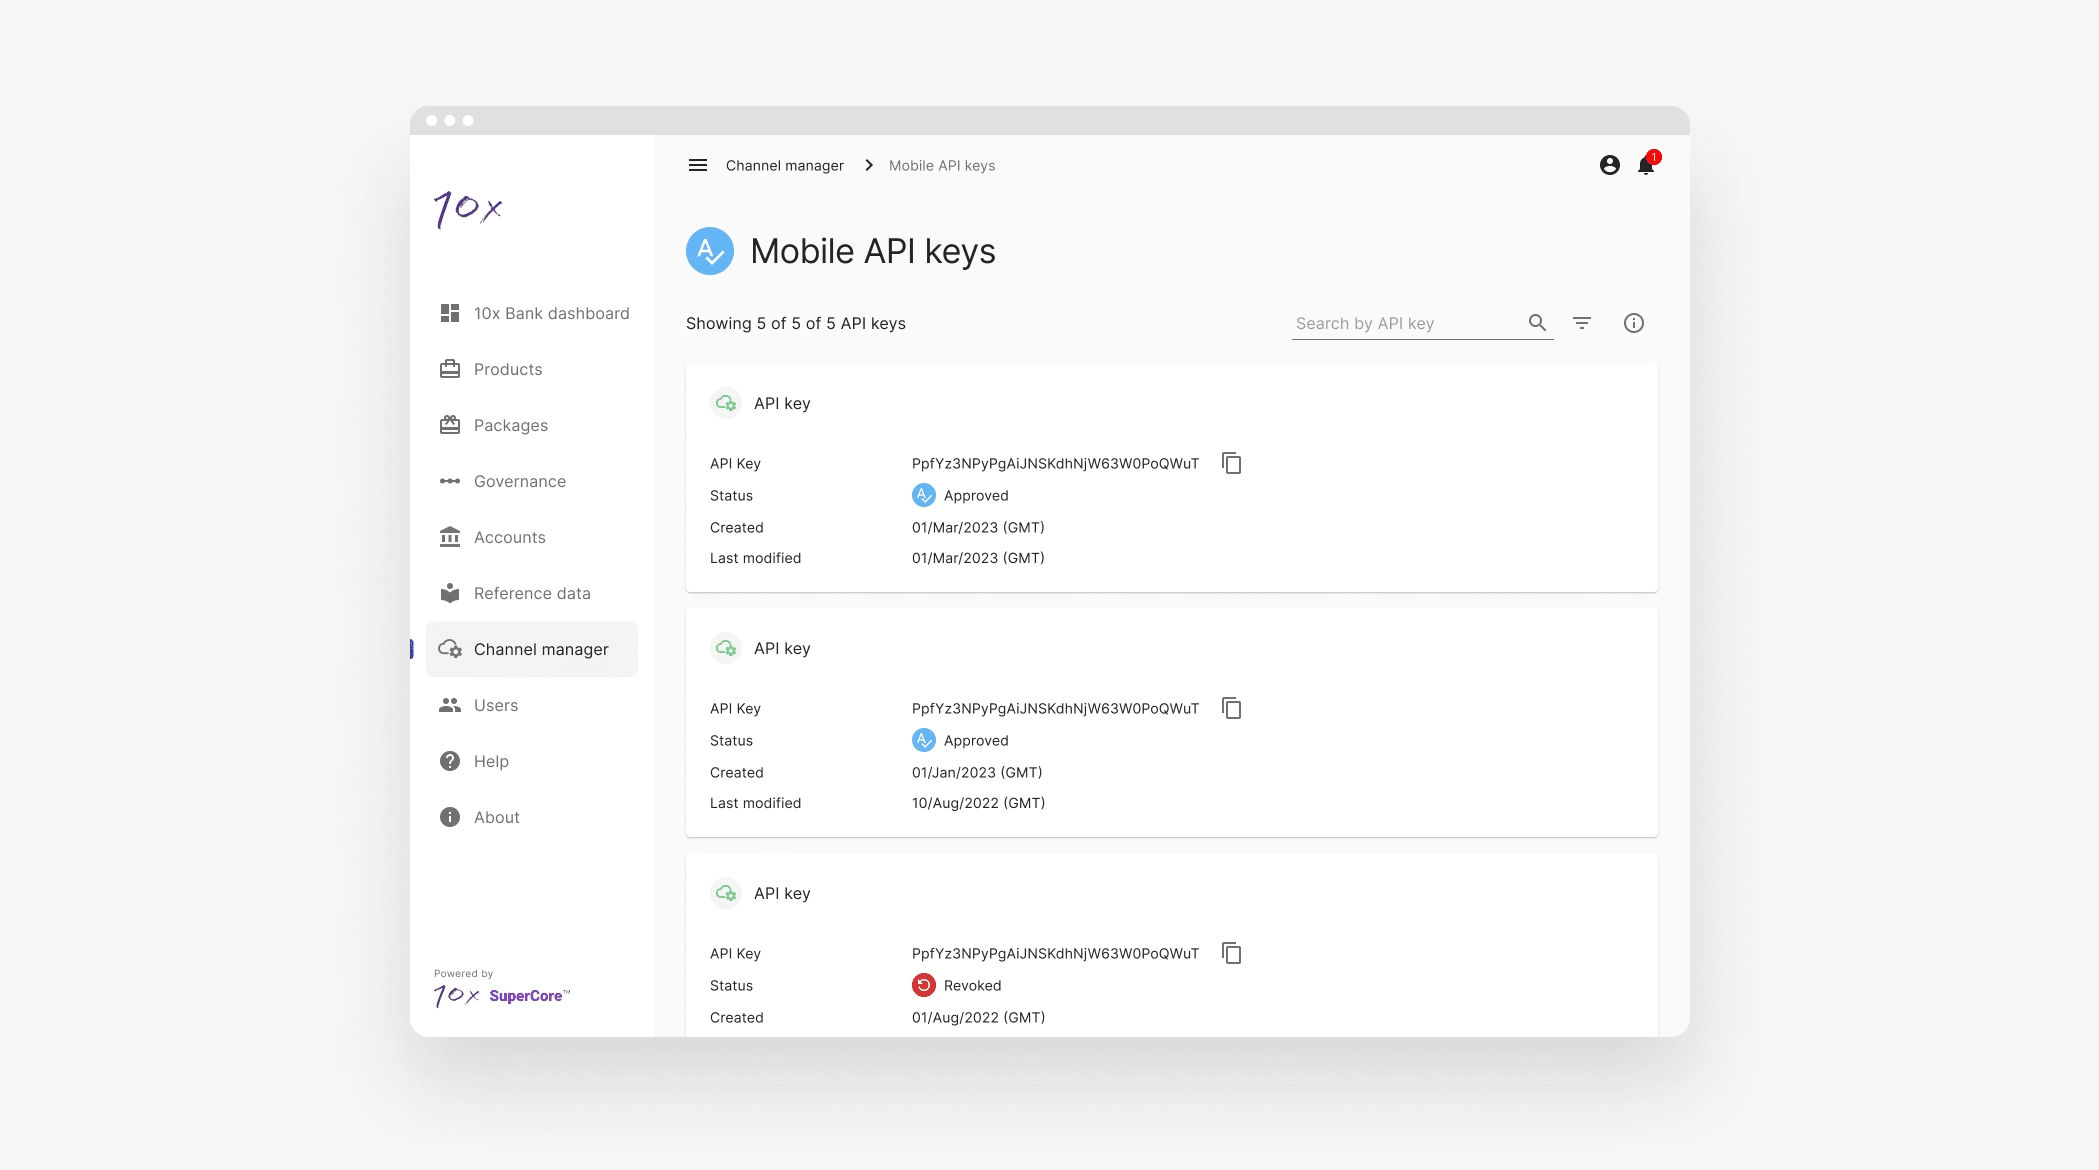Copy the revoked API key

[1232, 953]
